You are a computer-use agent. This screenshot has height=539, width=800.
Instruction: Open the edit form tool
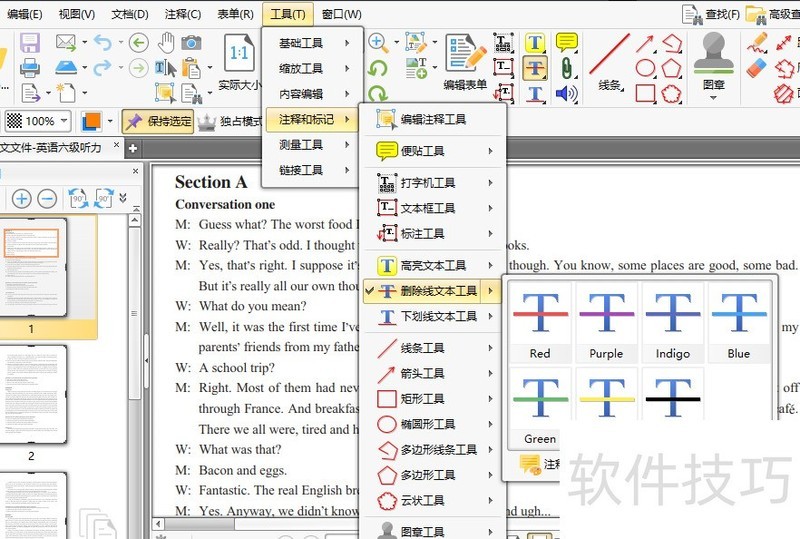[x=465, y=62]
